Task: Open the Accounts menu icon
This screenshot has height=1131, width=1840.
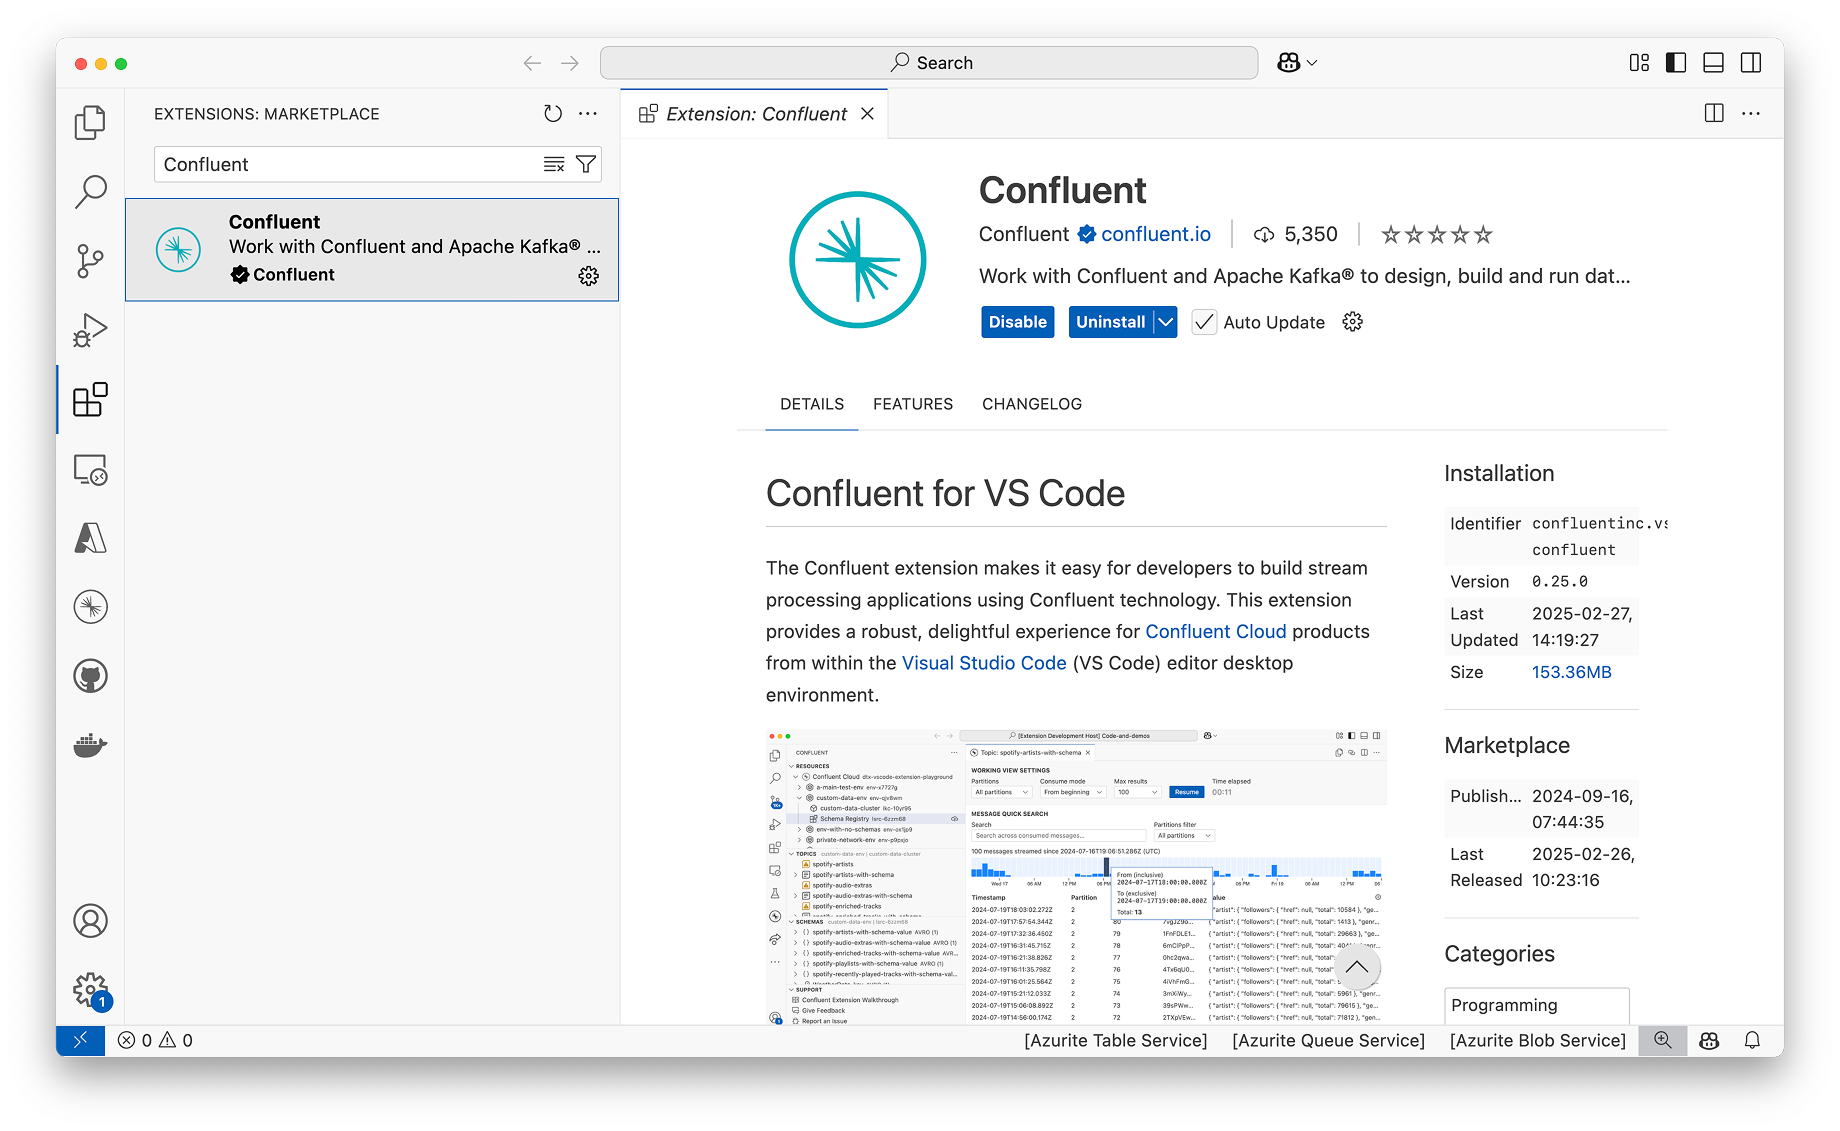Action: 90,921
